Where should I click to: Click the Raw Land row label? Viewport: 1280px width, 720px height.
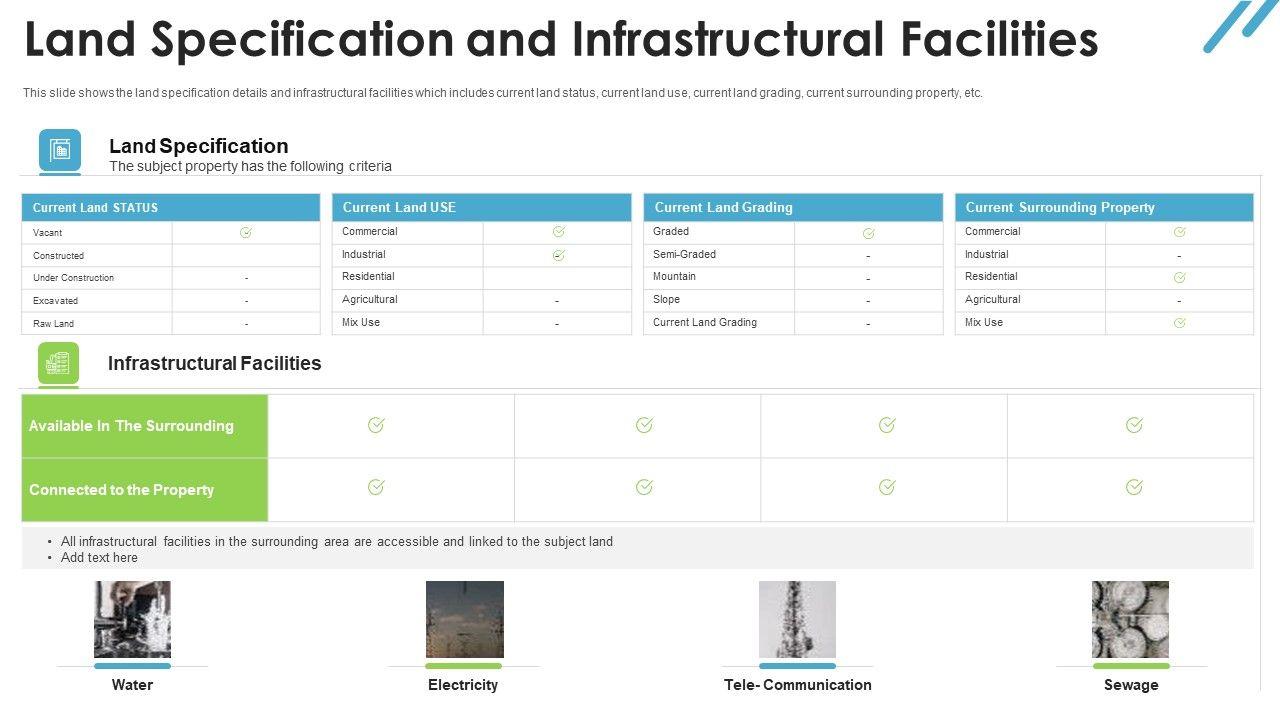point(53,324)
